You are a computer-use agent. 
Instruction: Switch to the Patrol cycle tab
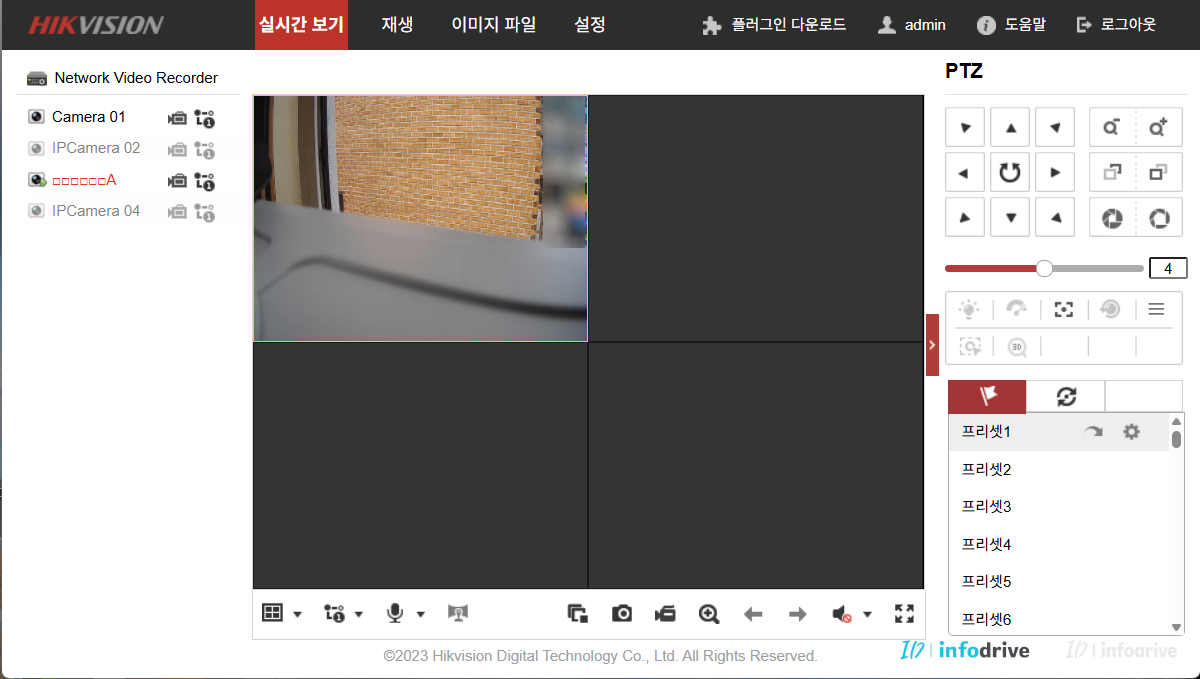pyautogui.click(x=1066, y=396)
